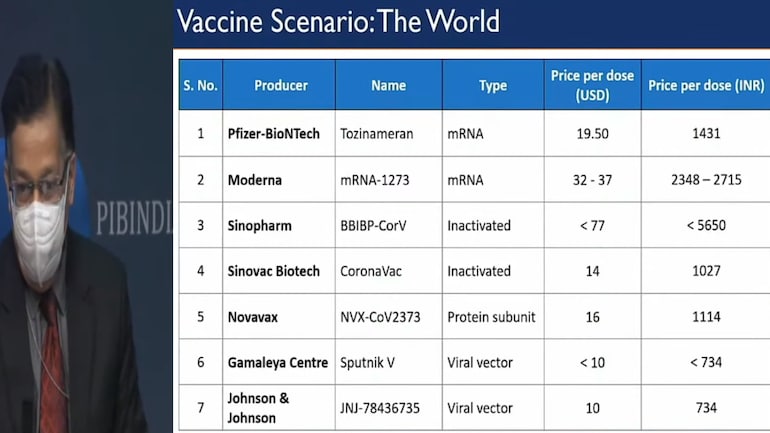Click the 'Gamaleya Centre' producer cell
Image resolution: width=770 pixels, height=433 pixels.
tap(277, 363)
